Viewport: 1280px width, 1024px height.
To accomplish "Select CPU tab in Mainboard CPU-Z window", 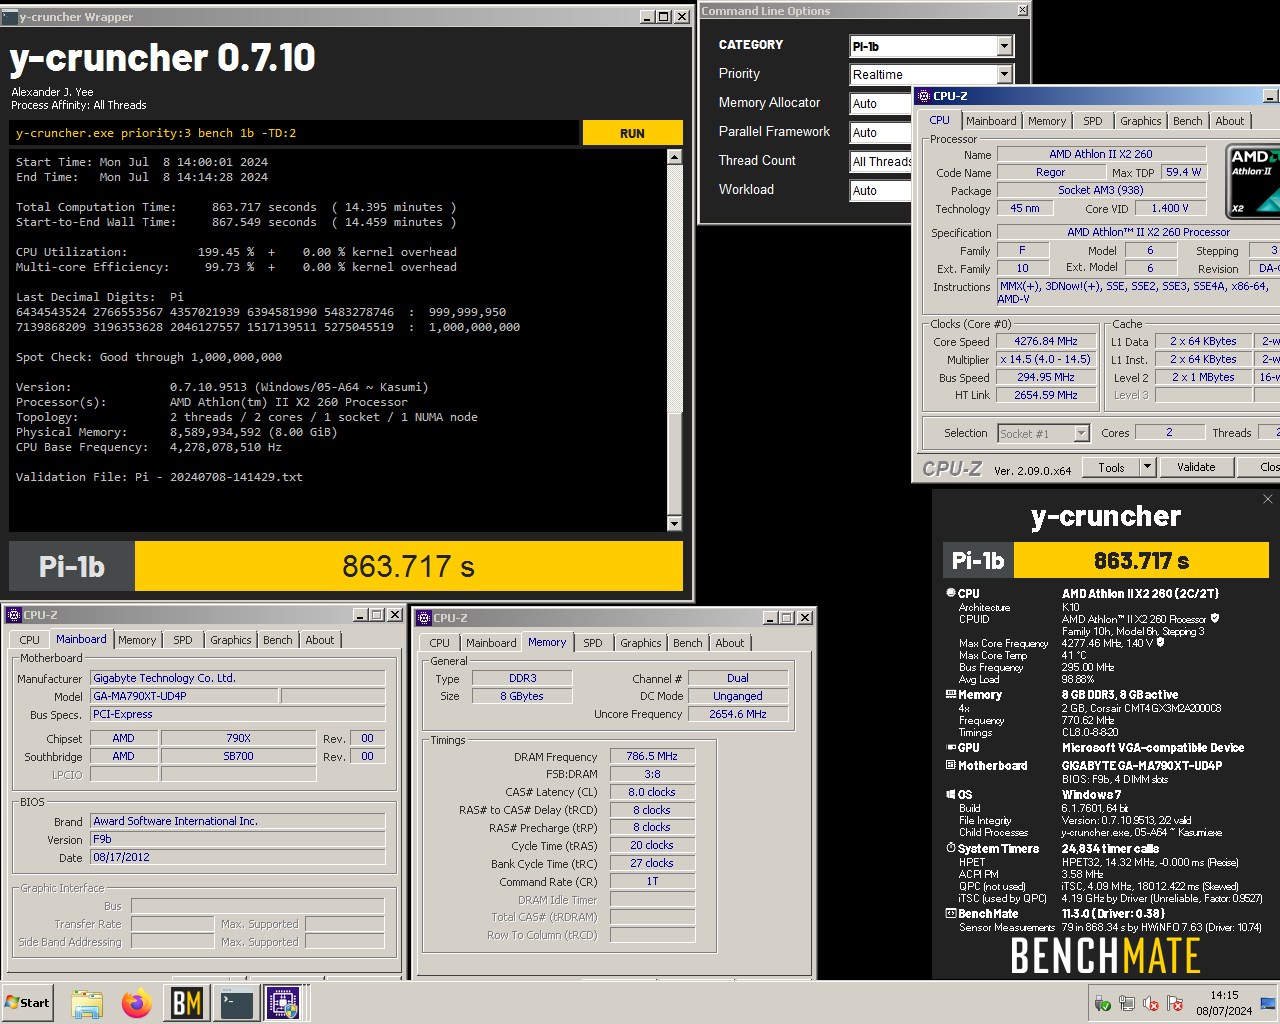I will [x=30, y=640].
